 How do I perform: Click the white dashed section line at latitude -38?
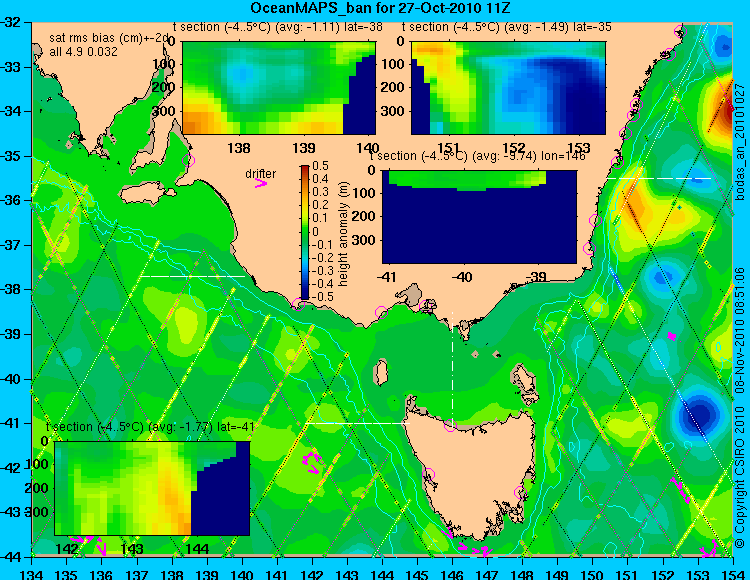(x=192, y=276)
